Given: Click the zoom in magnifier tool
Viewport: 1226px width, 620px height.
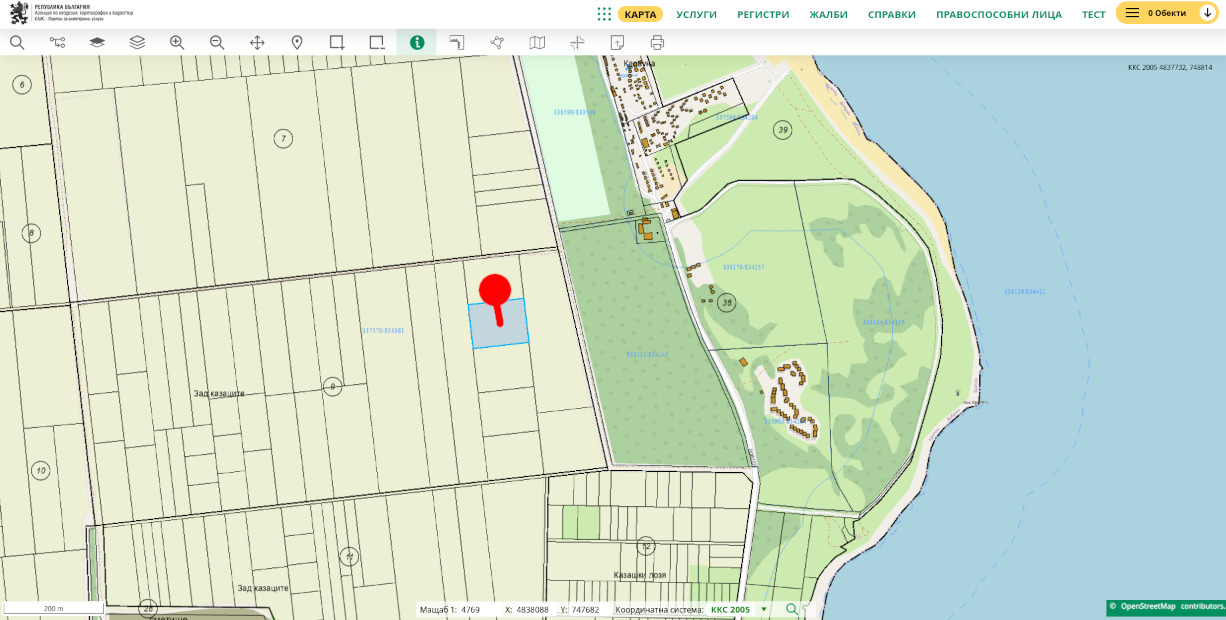Looking at the screenshot, I should (x=177, y=42).
